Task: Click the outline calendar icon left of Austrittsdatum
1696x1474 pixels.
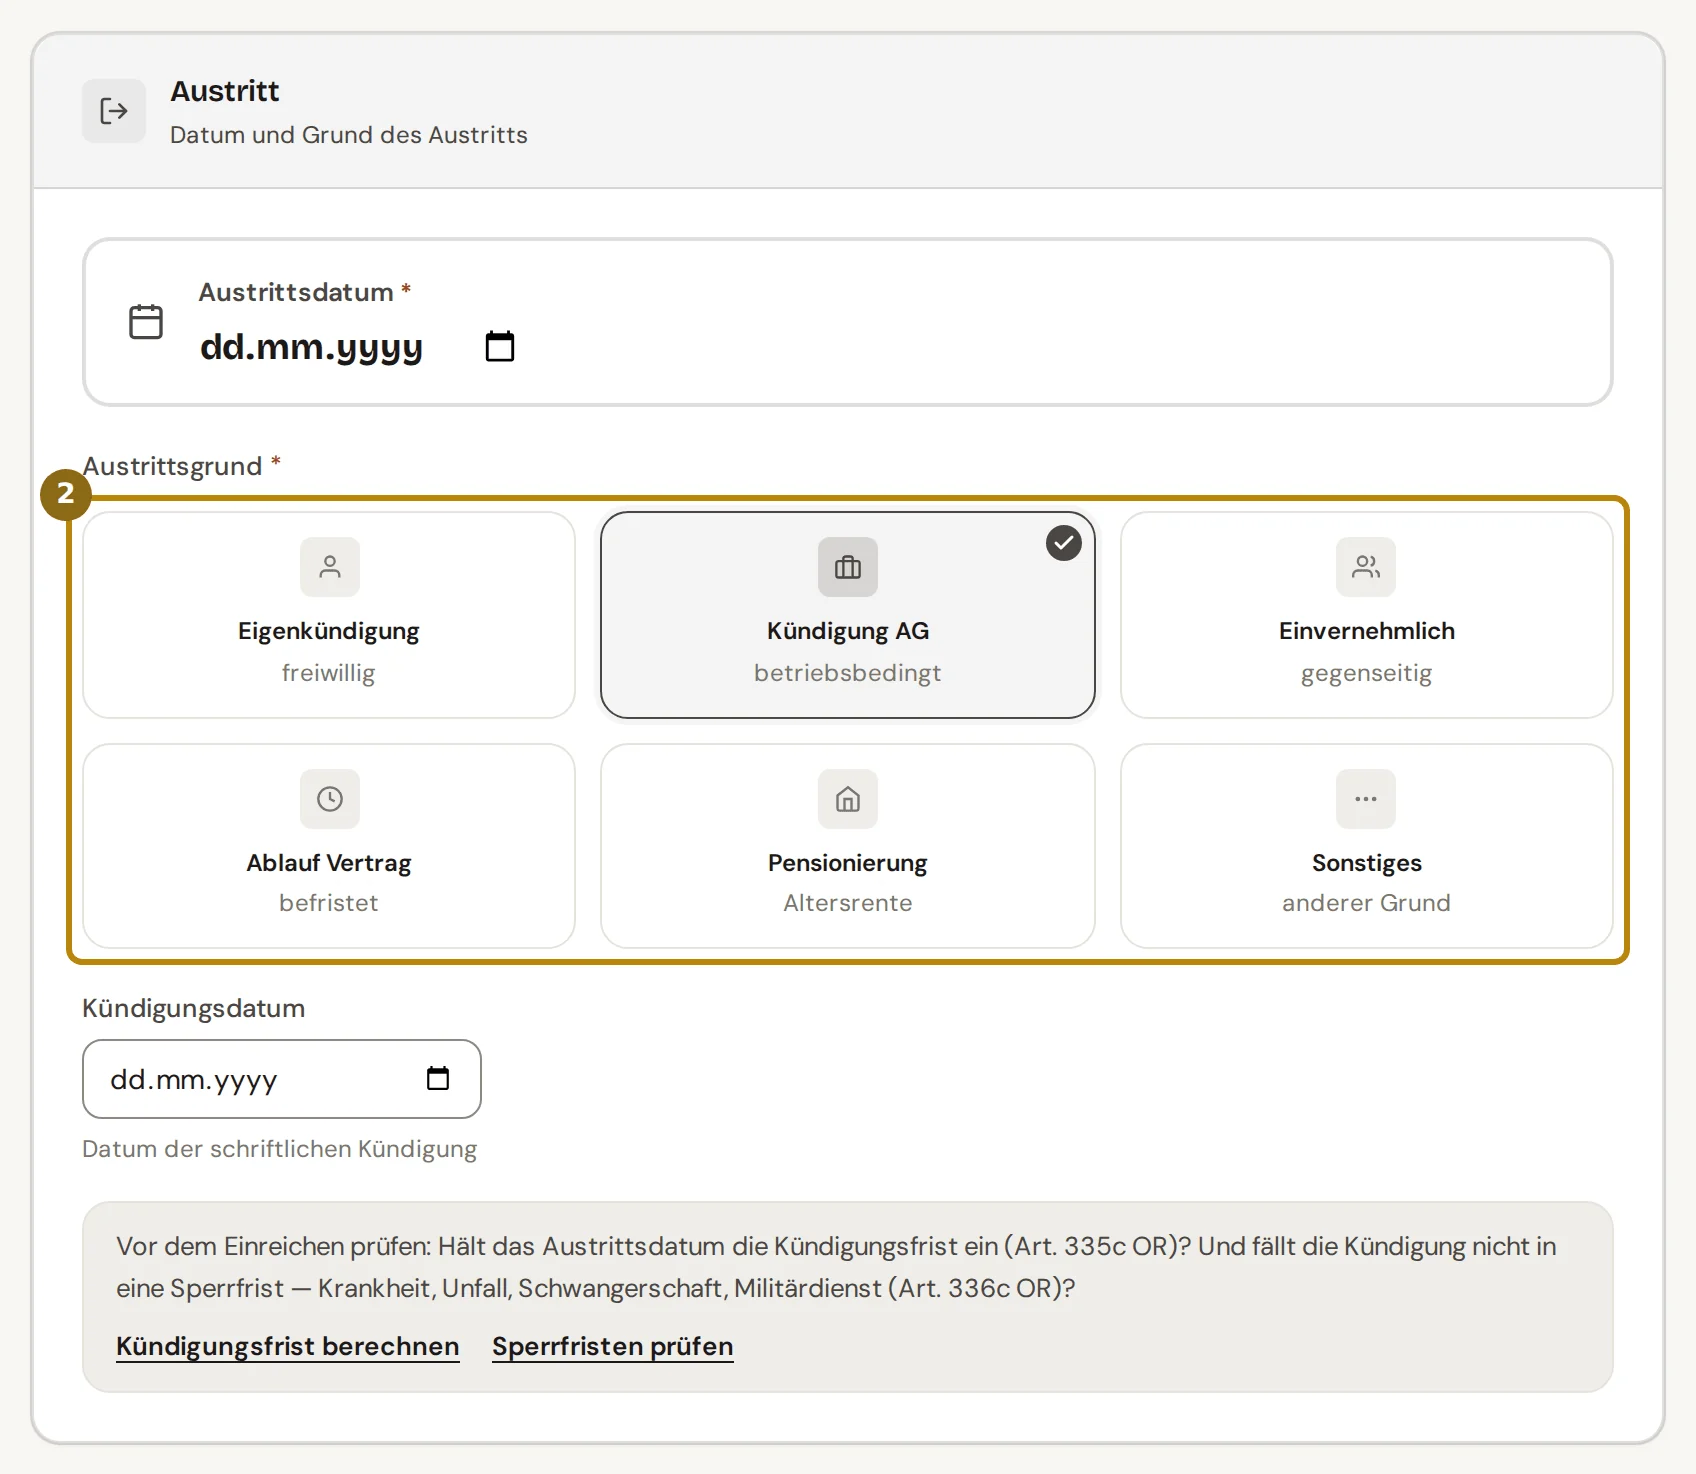Action: 146,322
